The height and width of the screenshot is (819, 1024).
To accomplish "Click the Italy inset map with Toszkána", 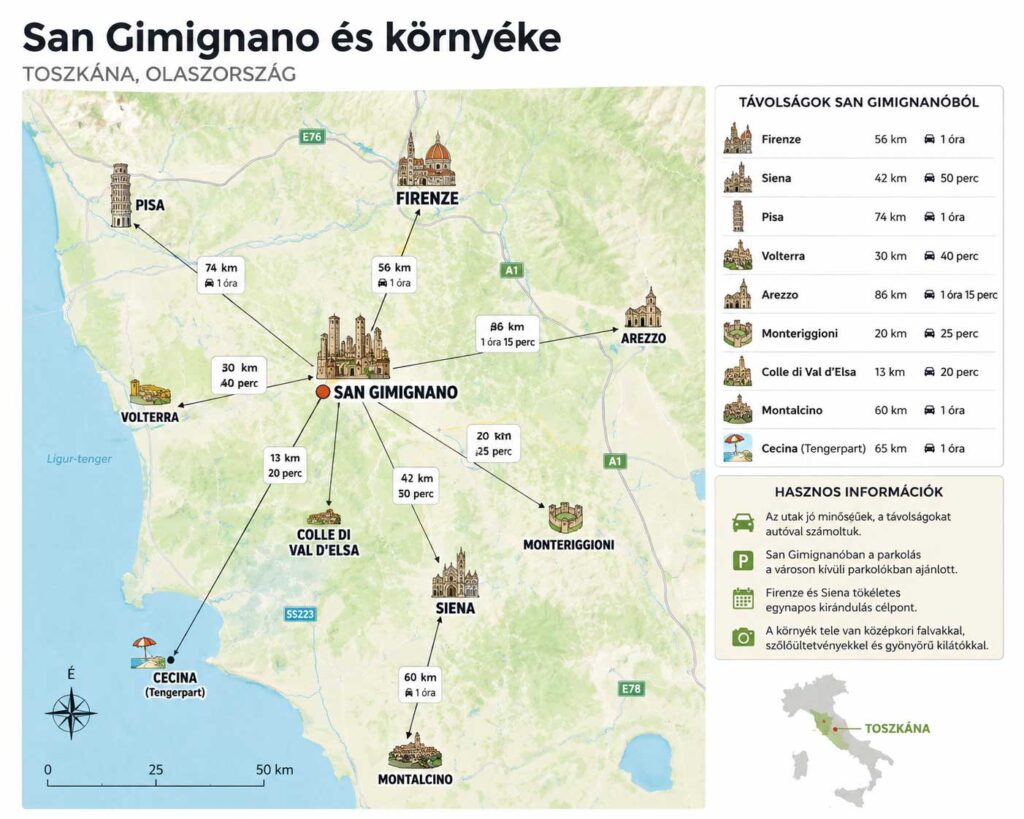I will tap(837, 741).
